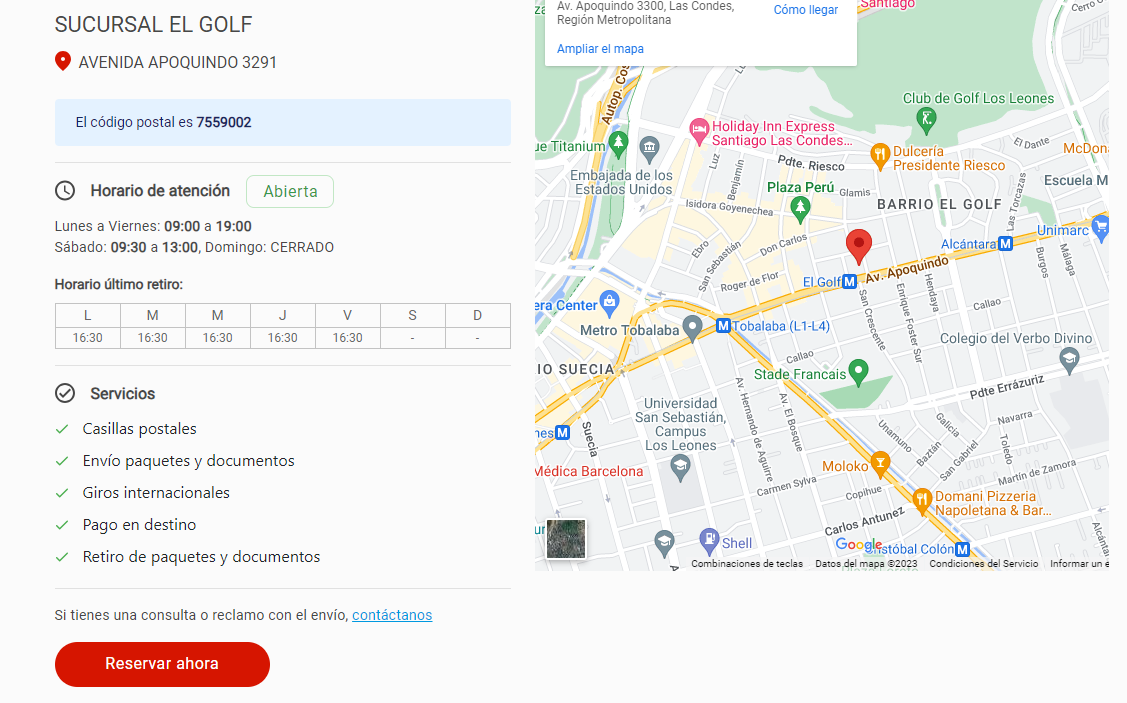The height and width of the screenshot is (703, 1127).
Task: Click the Shell gas station marker
Action: click(x=709, y=541)
